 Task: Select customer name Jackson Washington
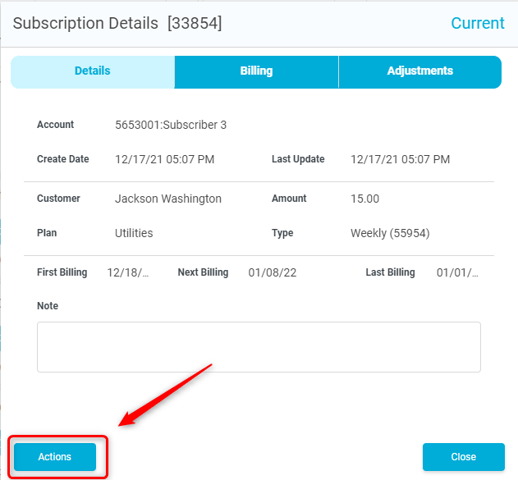pyautogui.click(x=168, y=199)
